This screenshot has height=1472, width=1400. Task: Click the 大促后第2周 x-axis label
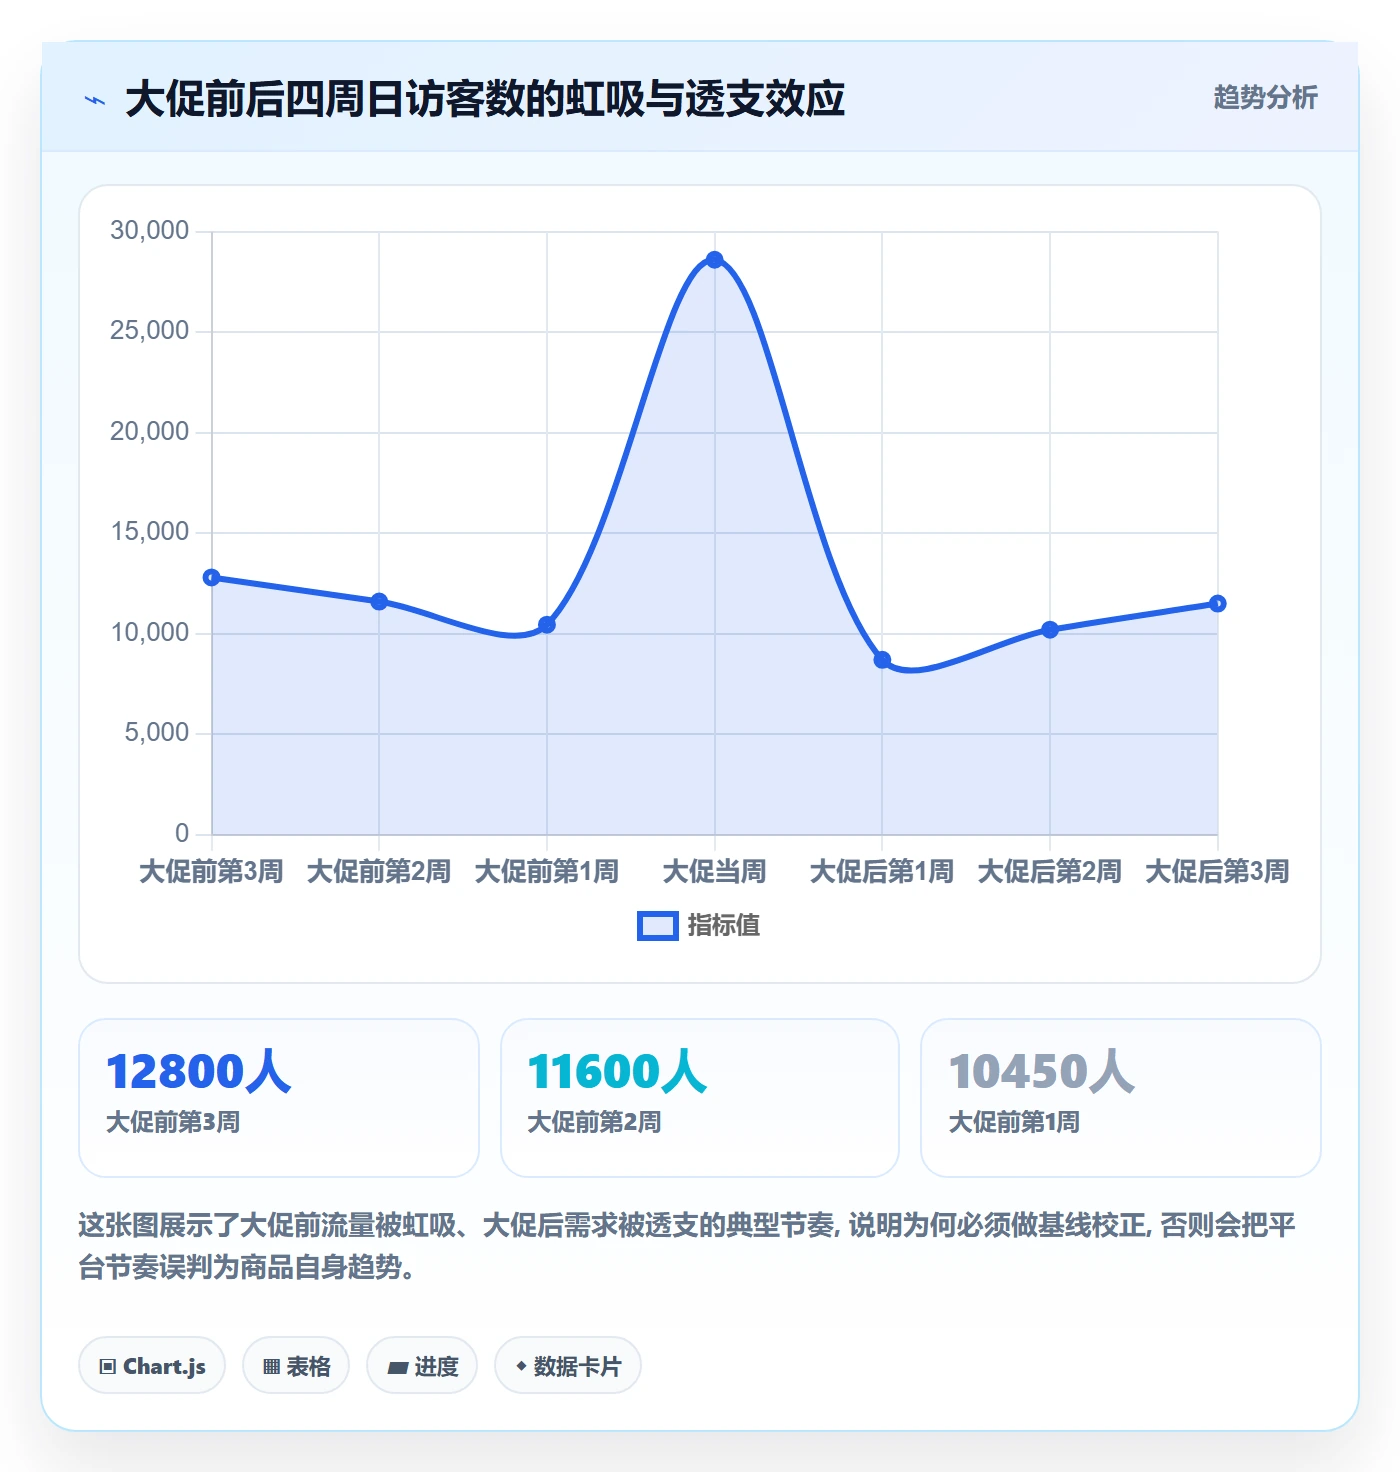1050,871
